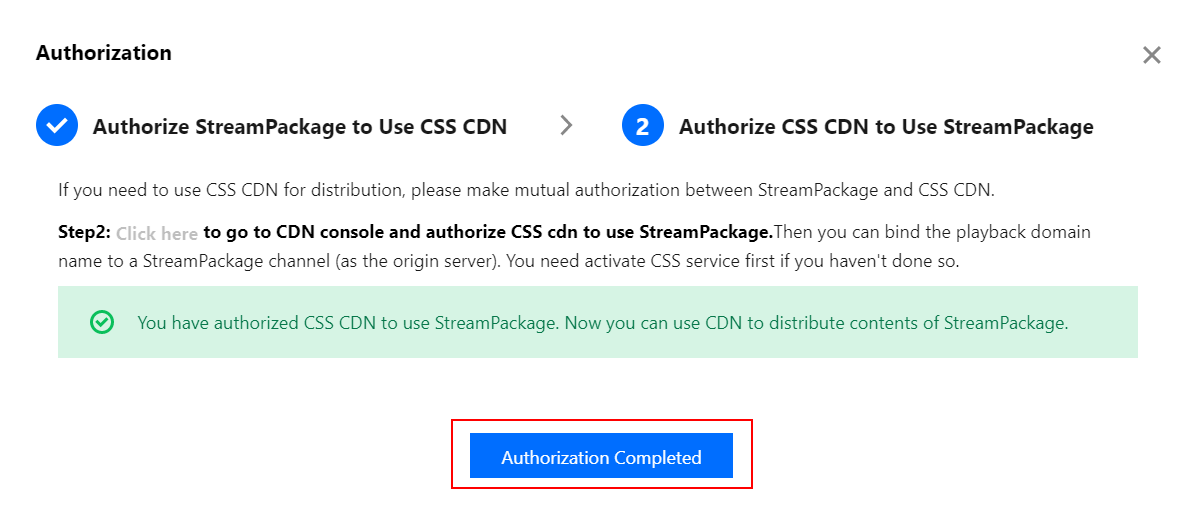Click the 'Step2:' label
This screenshot has height=513, width=1198.
pos(83,232)
